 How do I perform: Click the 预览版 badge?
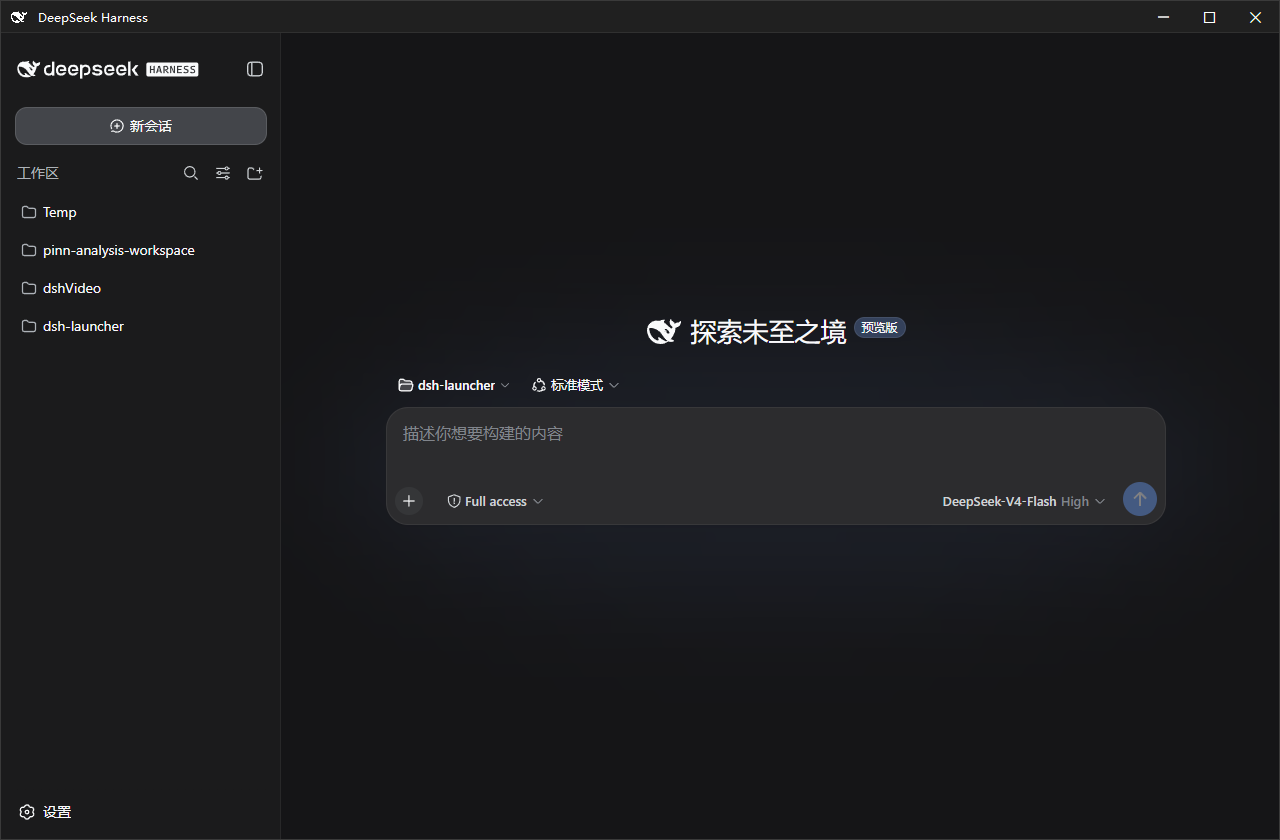click(x=880, y=327)
